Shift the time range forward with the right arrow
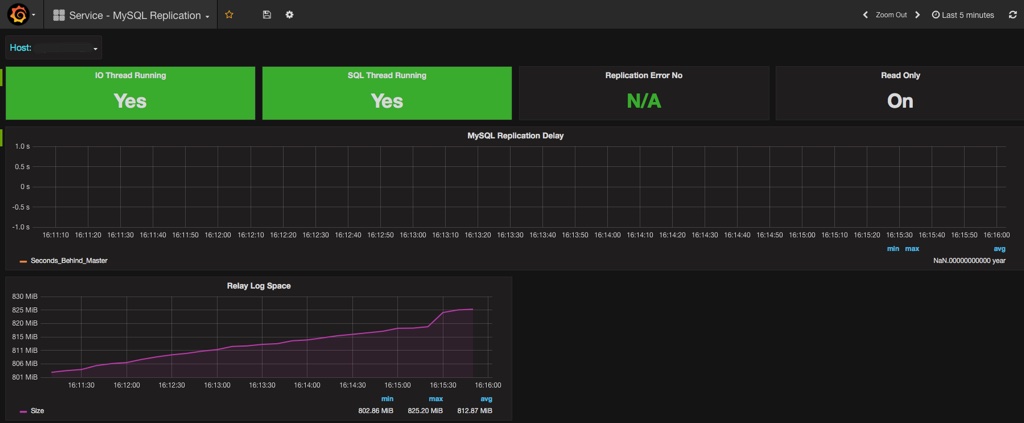The height and width of the screenshot is (423, 1024). (918, 14)
